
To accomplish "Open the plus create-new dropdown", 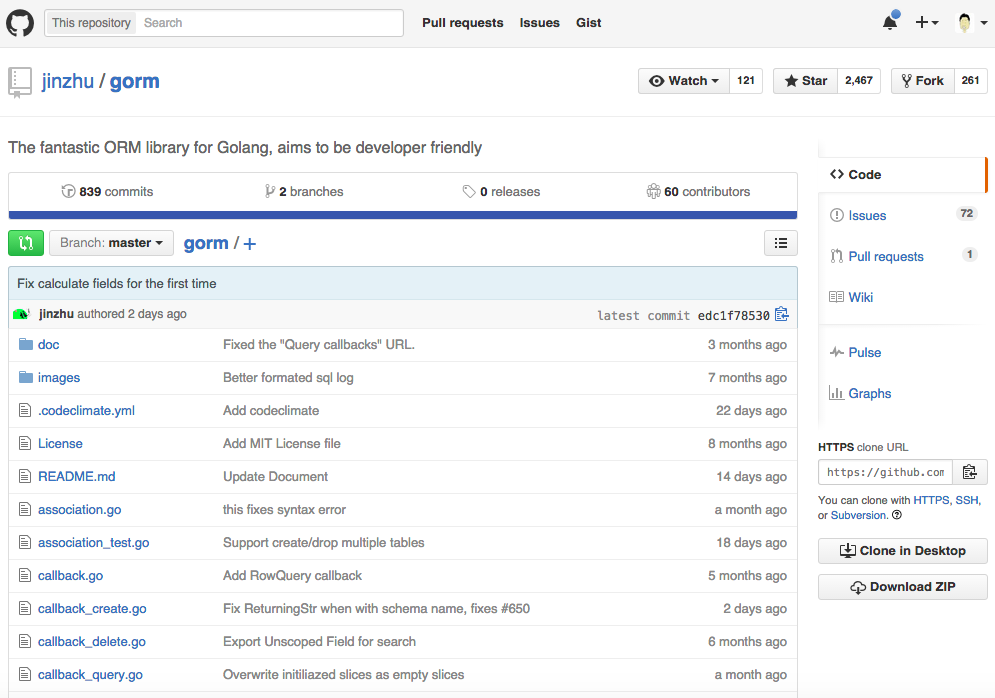I will pyautogui.click(x=926, y=23).
